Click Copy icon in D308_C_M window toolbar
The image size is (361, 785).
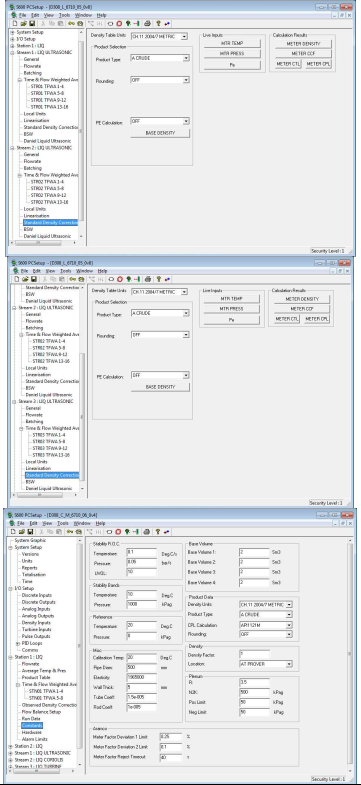click(x=51, y=531)
